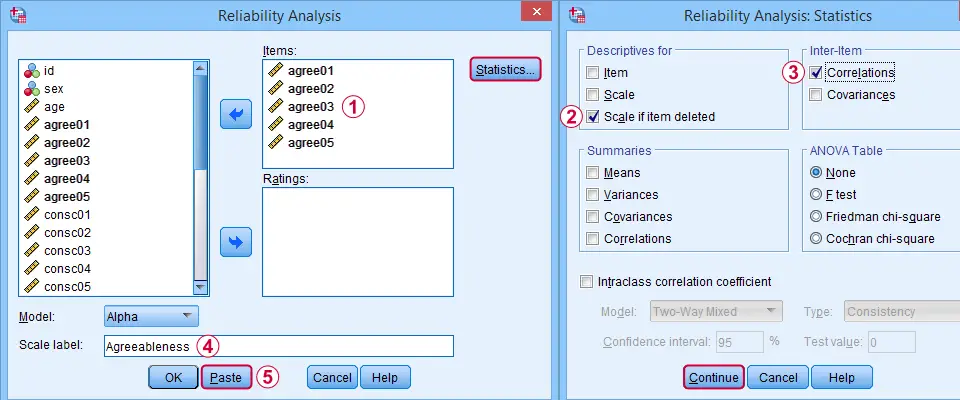Select the id variable nominal icon

tap(31, 71)
